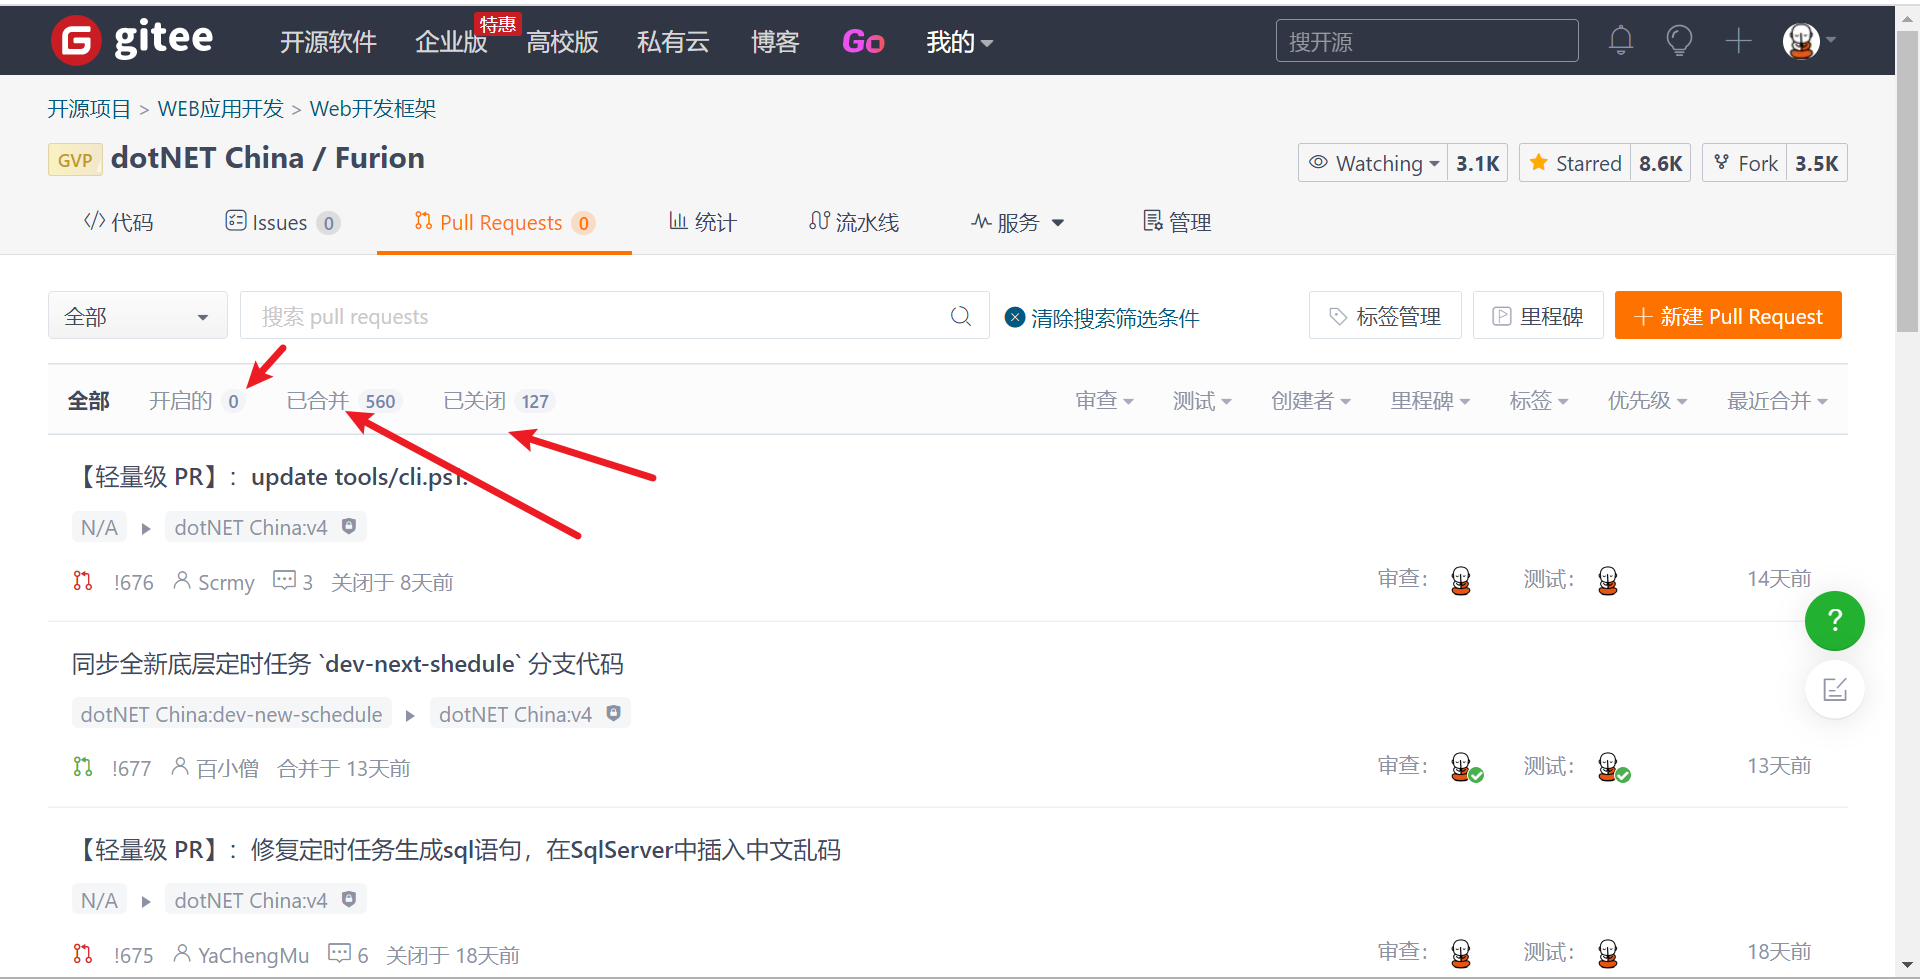Click reviewer avatar for PR !675
The image size is (1920, 979).
tap(1461, 953)
